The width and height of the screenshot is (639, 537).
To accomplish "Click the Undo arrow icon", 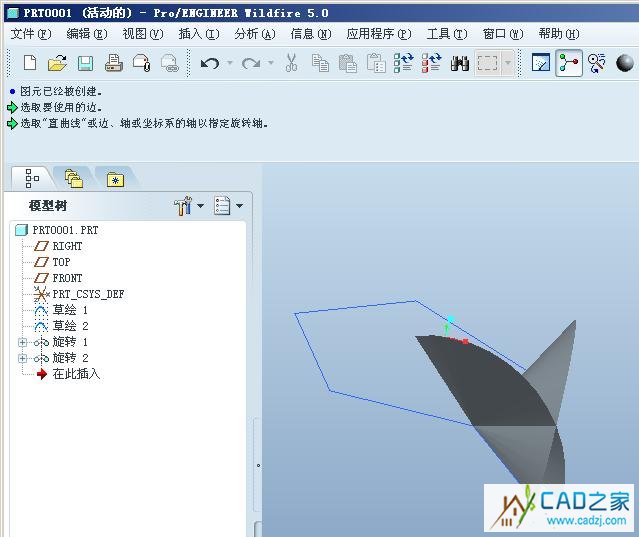I will coord(209,64).
